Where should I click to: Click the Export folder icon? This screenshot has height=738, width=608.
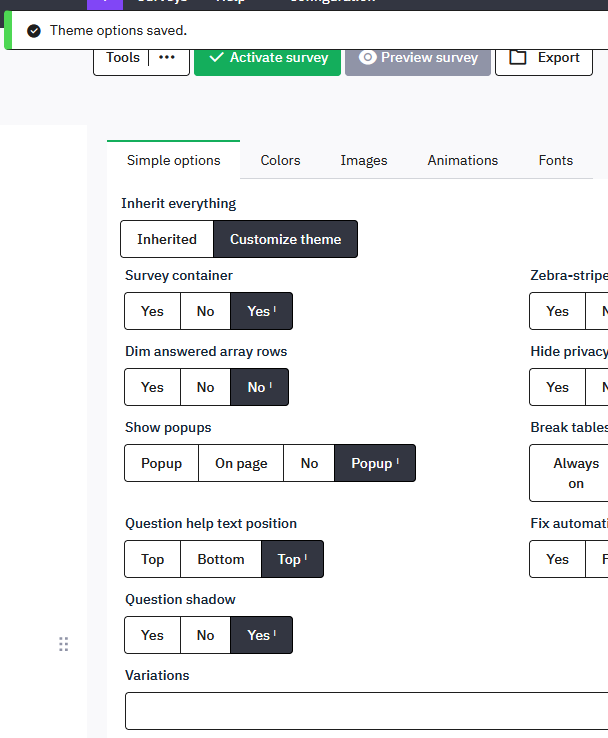tap(517, 58)
